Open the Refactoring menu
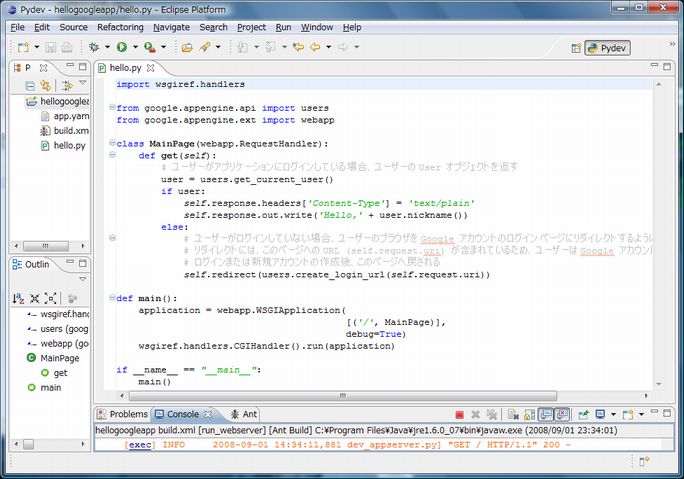This screenshot has height=479, width=684. (120, 27)
